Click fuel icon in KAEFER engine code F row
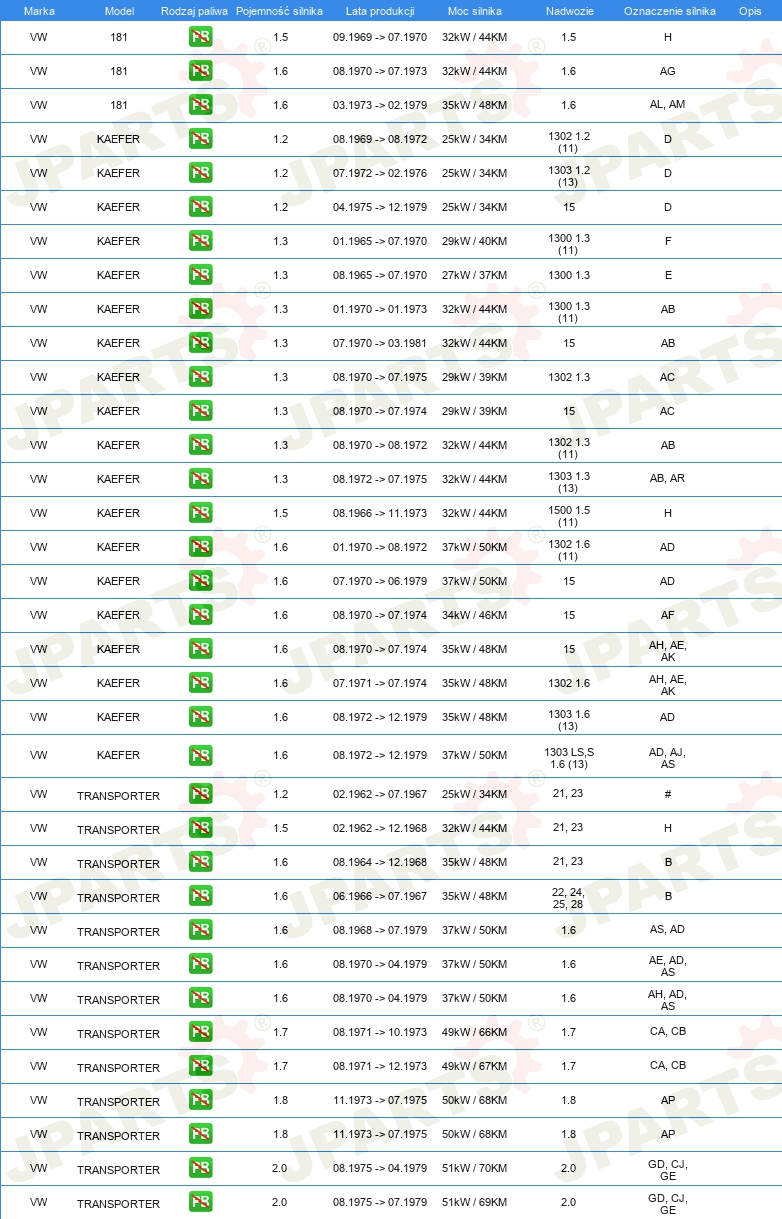Image resolution: width=782 pixels, height=1219 pixels. click(200, 242)
